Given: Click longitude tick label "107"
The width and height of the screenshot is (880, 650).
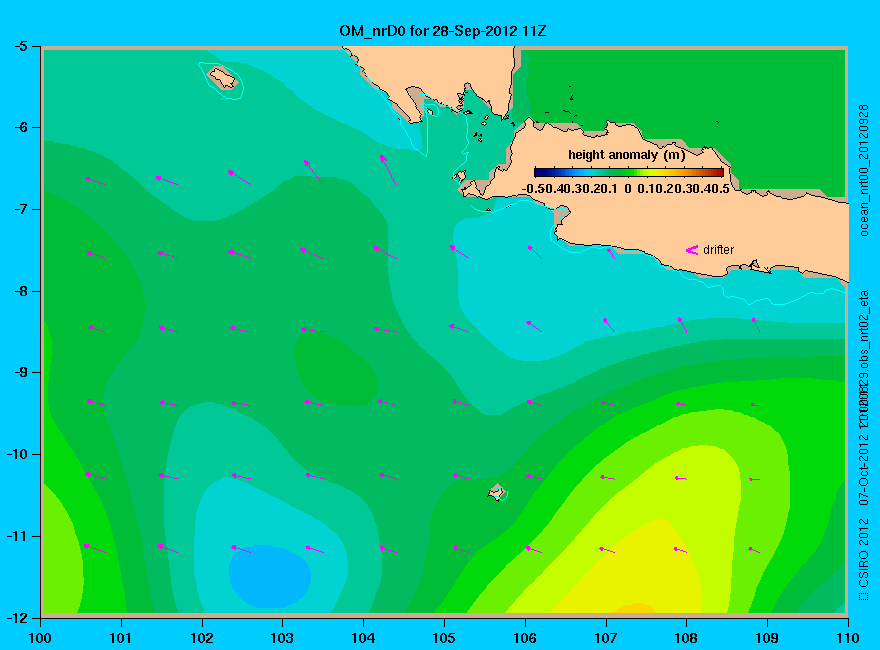Looking at the screenshot, I should click(606, 638).
